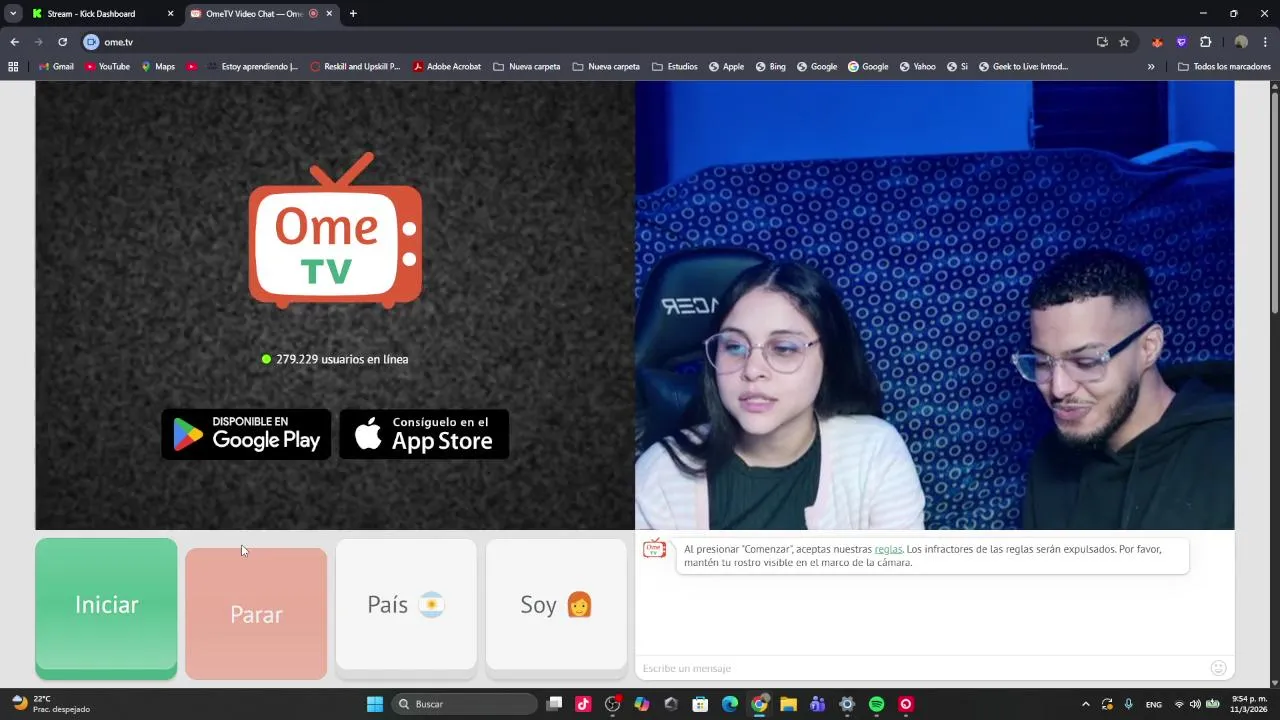Open the Maps bookmark
The height and width of the screenshot is (720, 1280).
[x=158, y=67]
